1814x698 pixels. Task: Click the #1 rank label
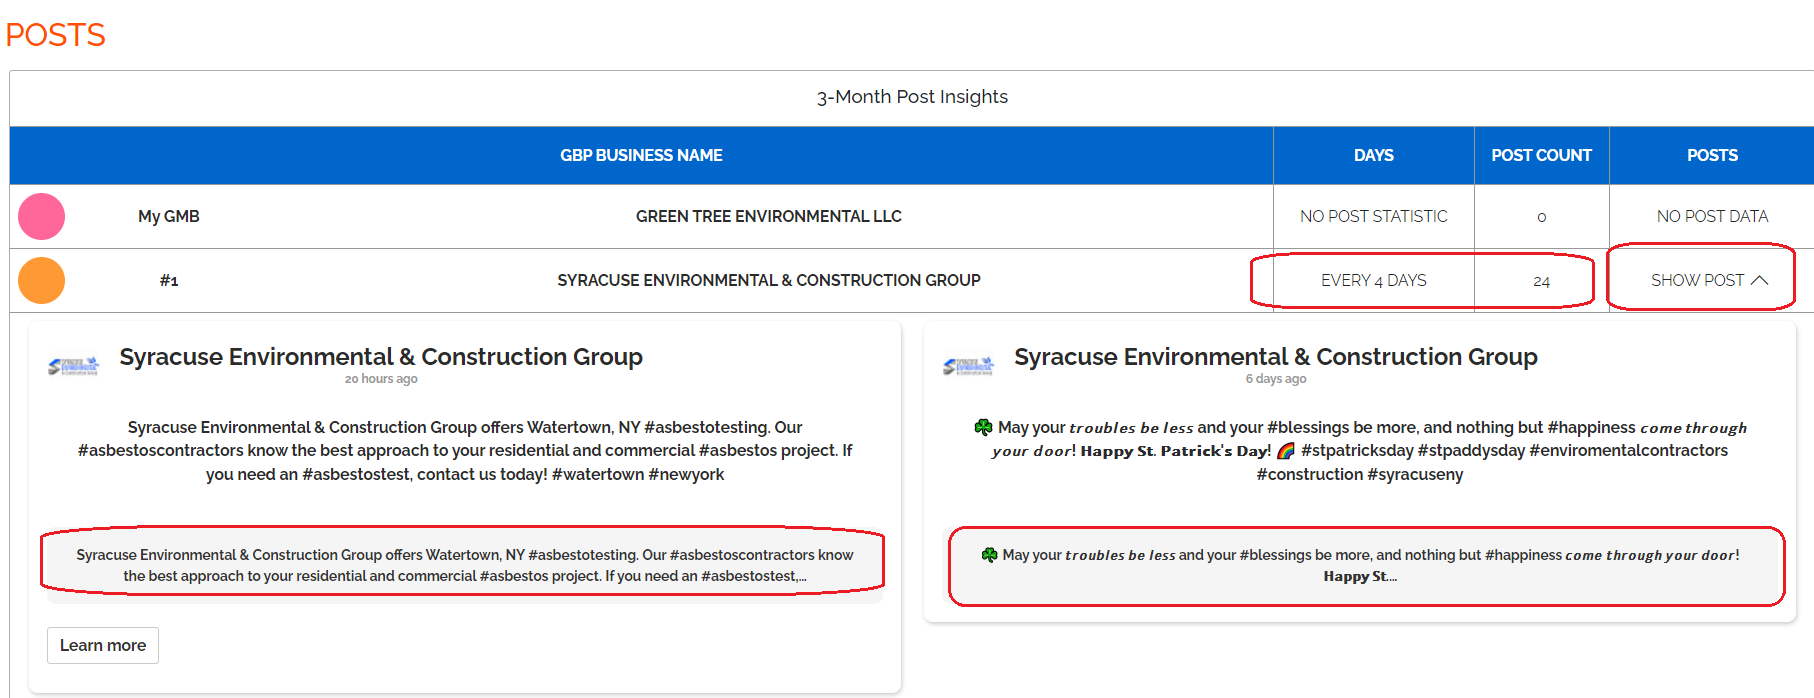(x=169, y=280)
